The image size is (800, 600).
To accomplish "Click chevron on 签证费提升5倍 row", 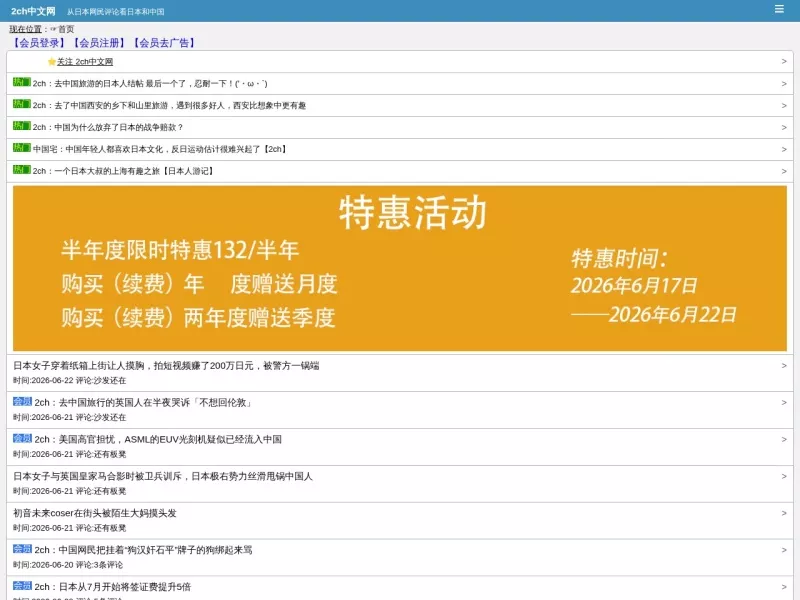I will point(784,587).
